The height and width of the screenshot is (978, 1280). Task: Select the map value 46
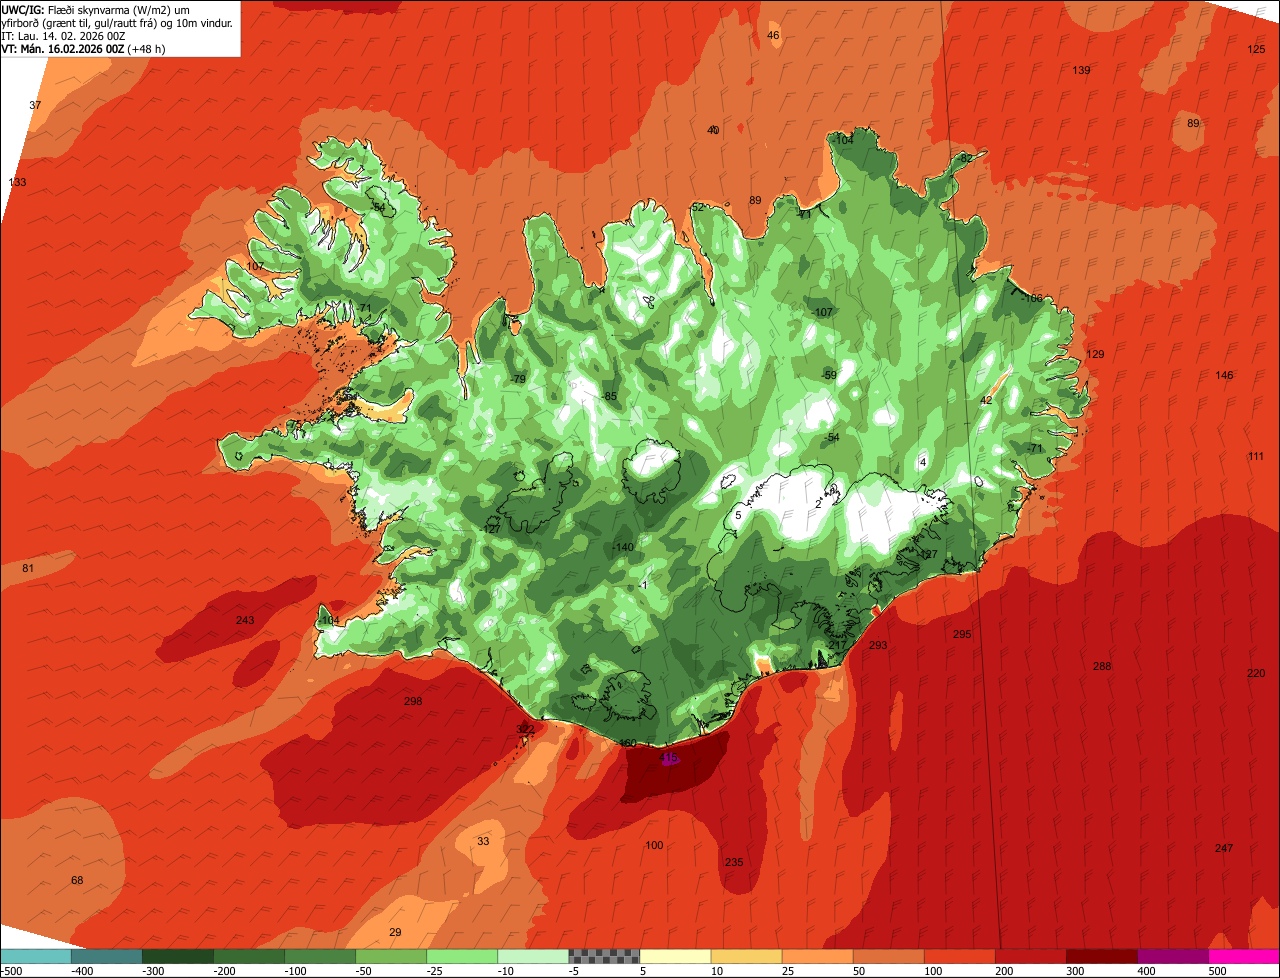click(x=773, y=35)
